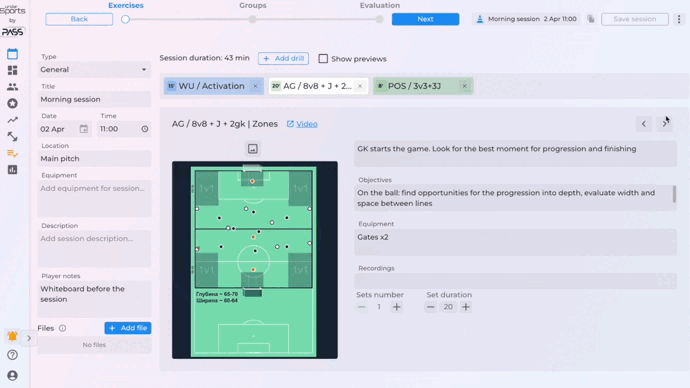Increase the Set duration with plus

pyautogui.click(x=466, y=307)
